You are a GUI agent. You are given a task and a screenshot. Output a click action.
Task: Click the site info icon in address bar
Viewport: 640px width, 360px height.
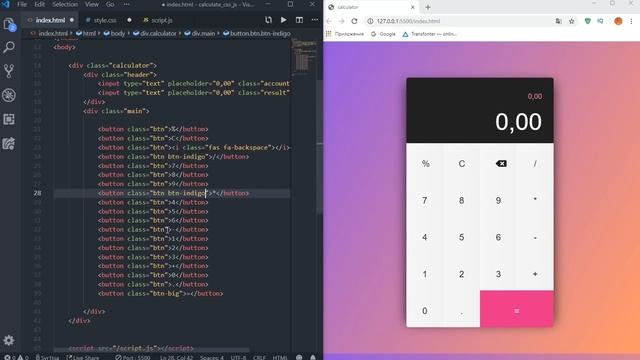[x=370, y=21]
